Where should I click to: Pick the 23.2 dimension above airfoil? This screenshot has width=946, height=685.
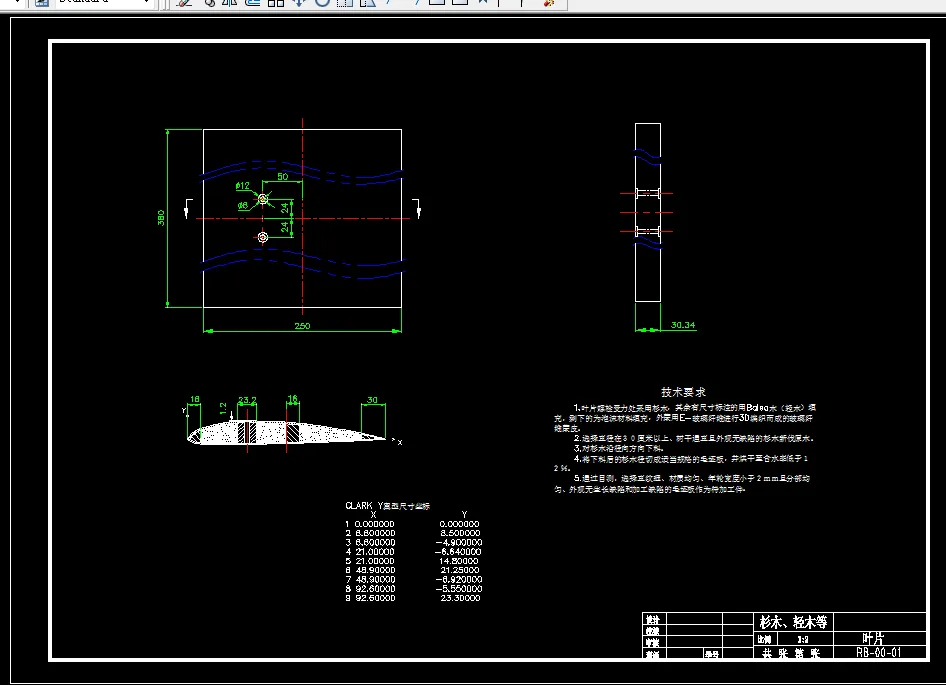click(x=247, y=400)
